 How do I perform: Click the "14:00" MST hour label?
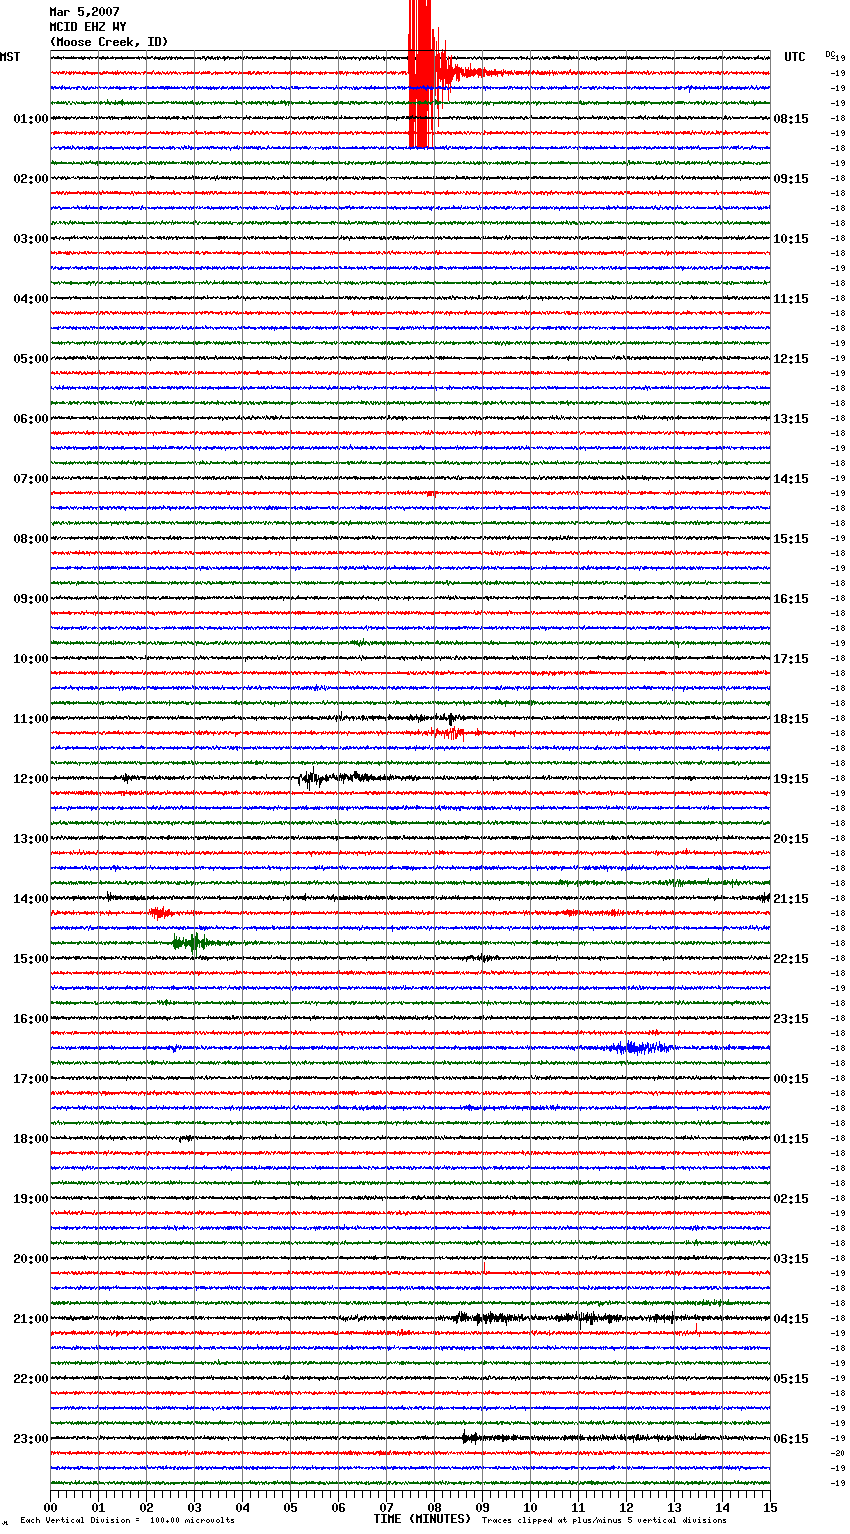31,899
